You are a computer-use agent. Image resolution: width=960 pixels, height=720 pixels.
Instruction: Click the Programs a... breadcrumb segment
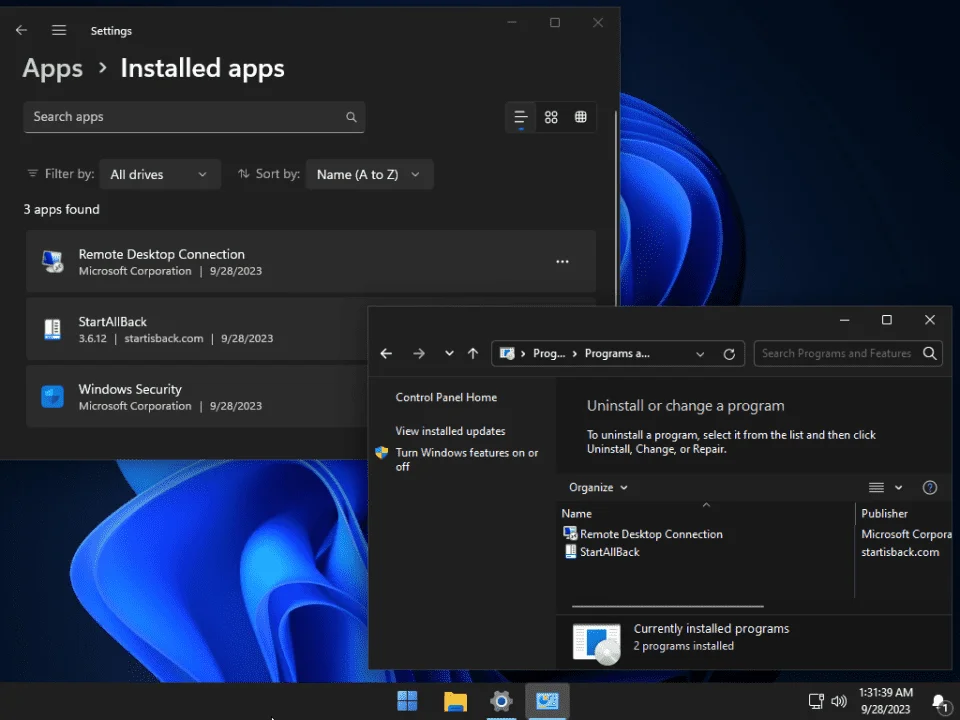pos(617,353)
